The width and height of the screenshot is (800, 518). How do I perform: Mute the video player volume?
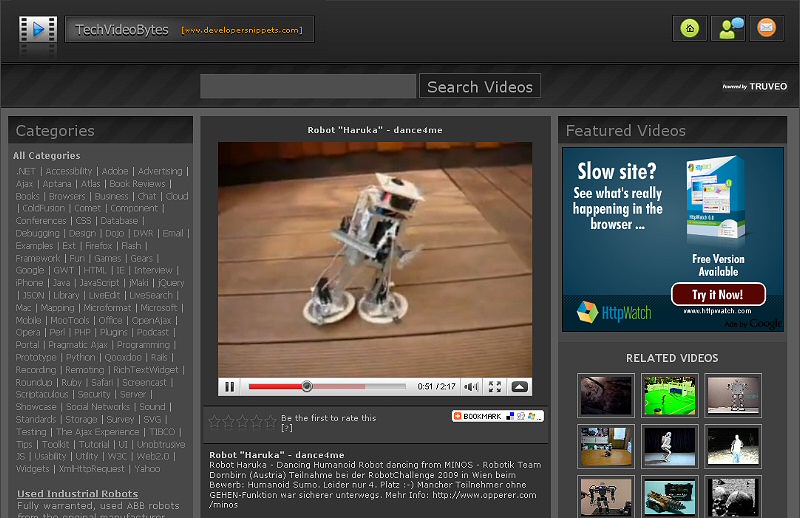(471, 386)
